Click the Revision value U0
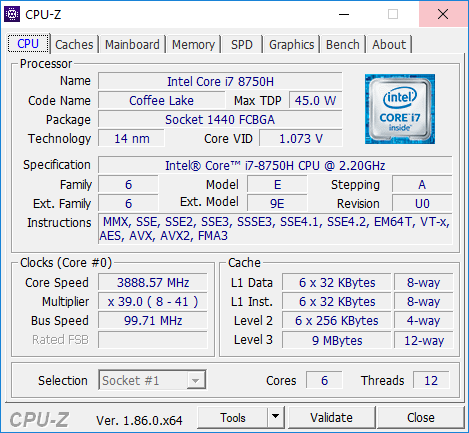The height and width of the screenshot is (433, 469). (422, 203)
